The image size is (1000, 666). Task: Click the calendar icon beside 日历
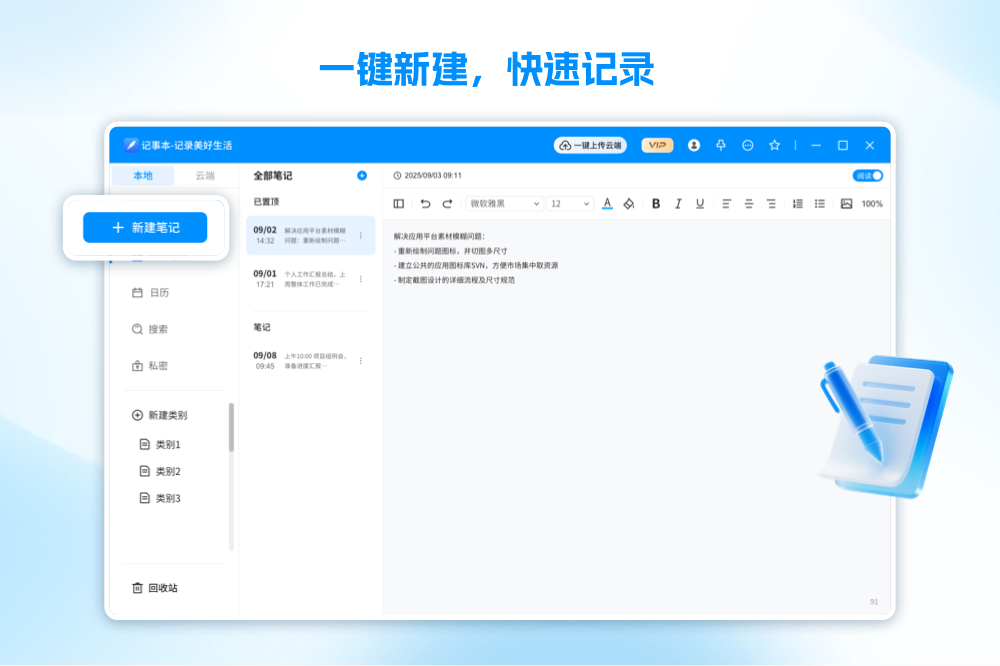click(137, 293)
